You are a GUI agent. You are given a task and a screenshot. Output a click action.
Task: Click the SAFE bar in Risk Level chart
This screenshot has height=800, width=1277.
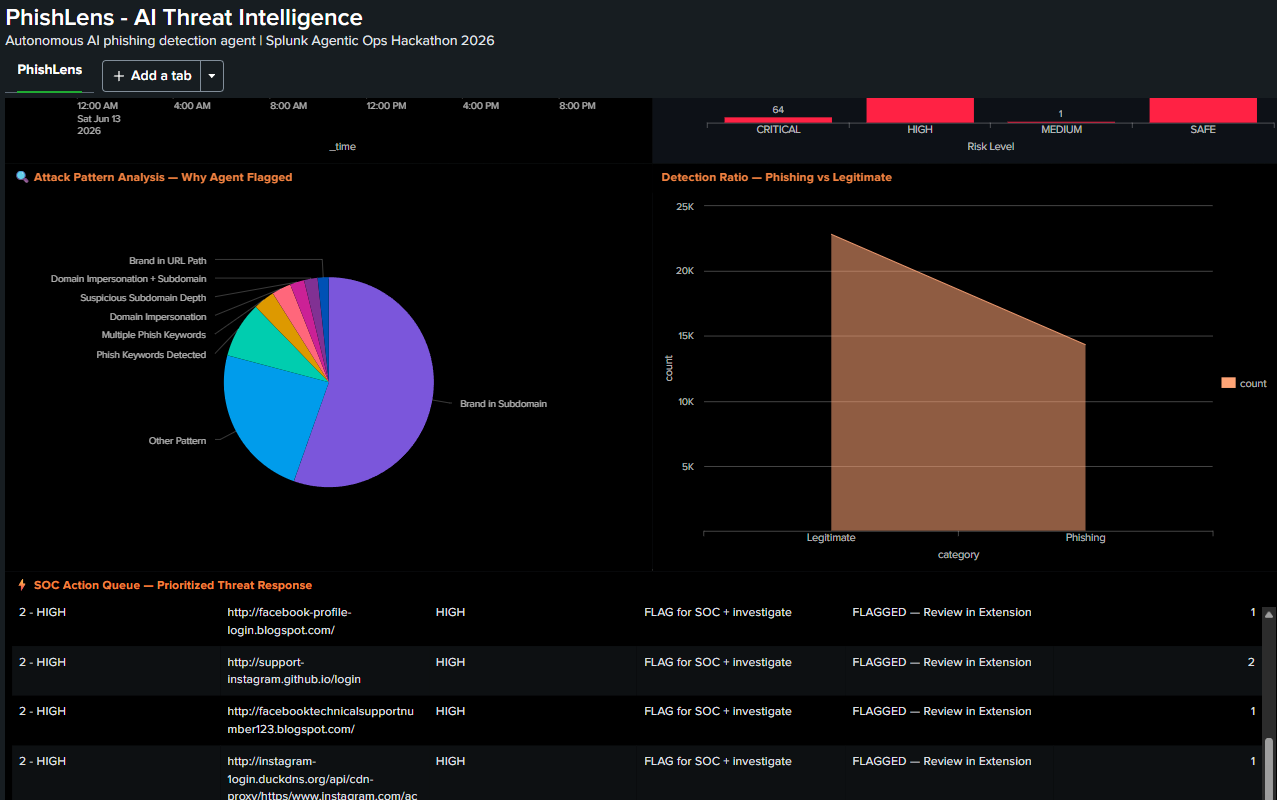click(x=1203, y=110)
